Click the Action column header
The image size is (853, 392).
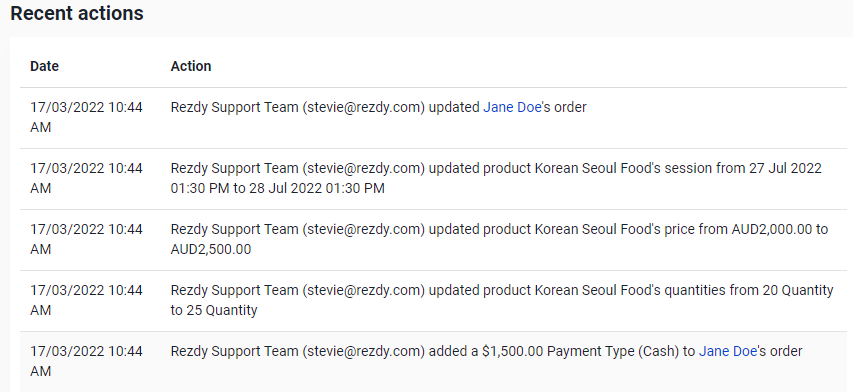(x=191, y=66)
